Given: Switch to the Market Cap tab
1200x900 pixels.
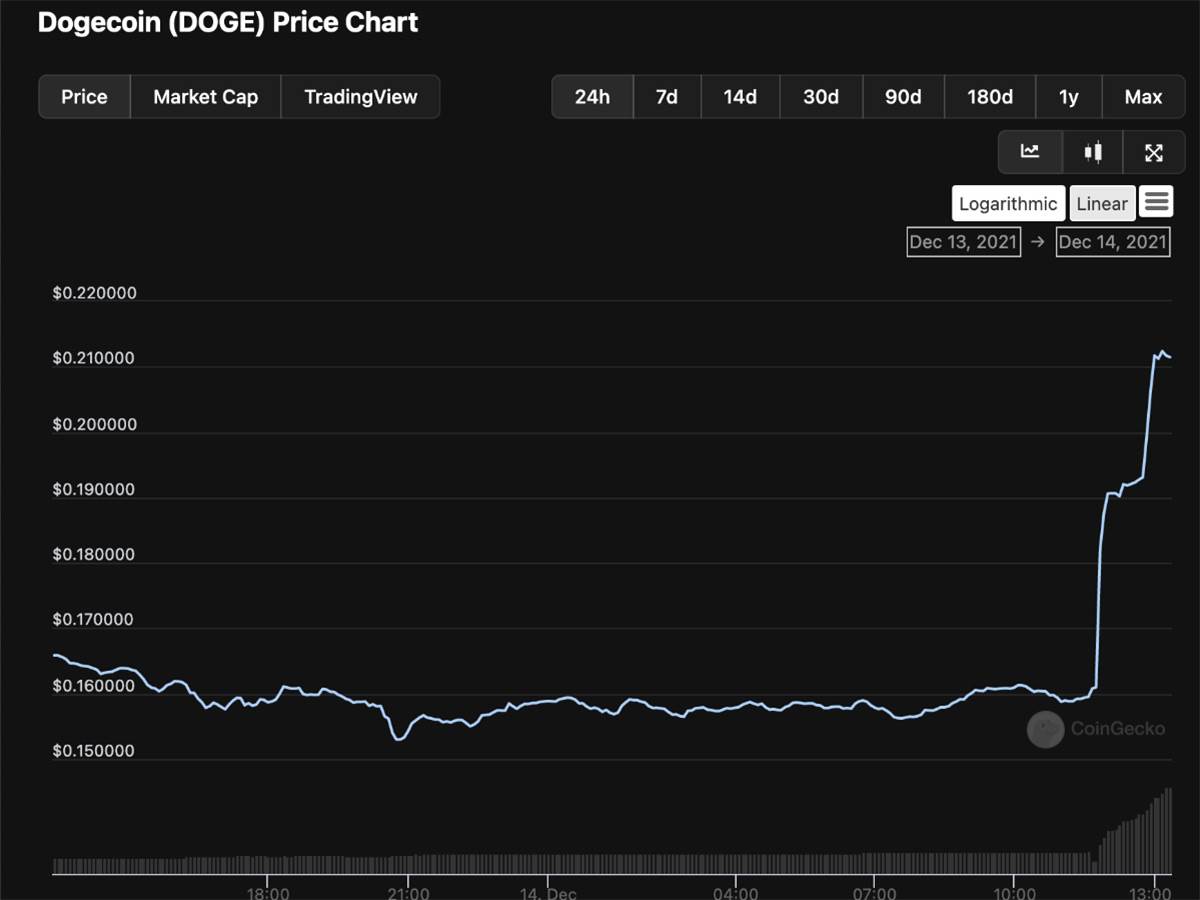Looking at the screenshot, I should (x=205, y=96).
